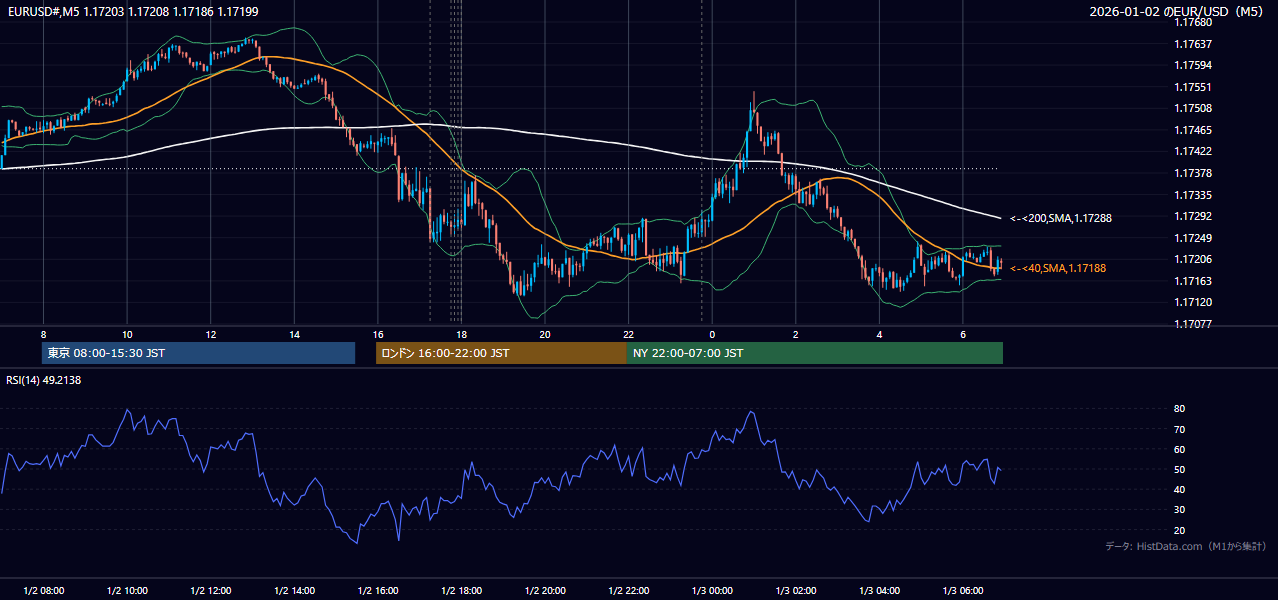The width and height of the screenshot is (1278, 600).
Task: Click price scale value 1.17508
Action: (1194, 108)
